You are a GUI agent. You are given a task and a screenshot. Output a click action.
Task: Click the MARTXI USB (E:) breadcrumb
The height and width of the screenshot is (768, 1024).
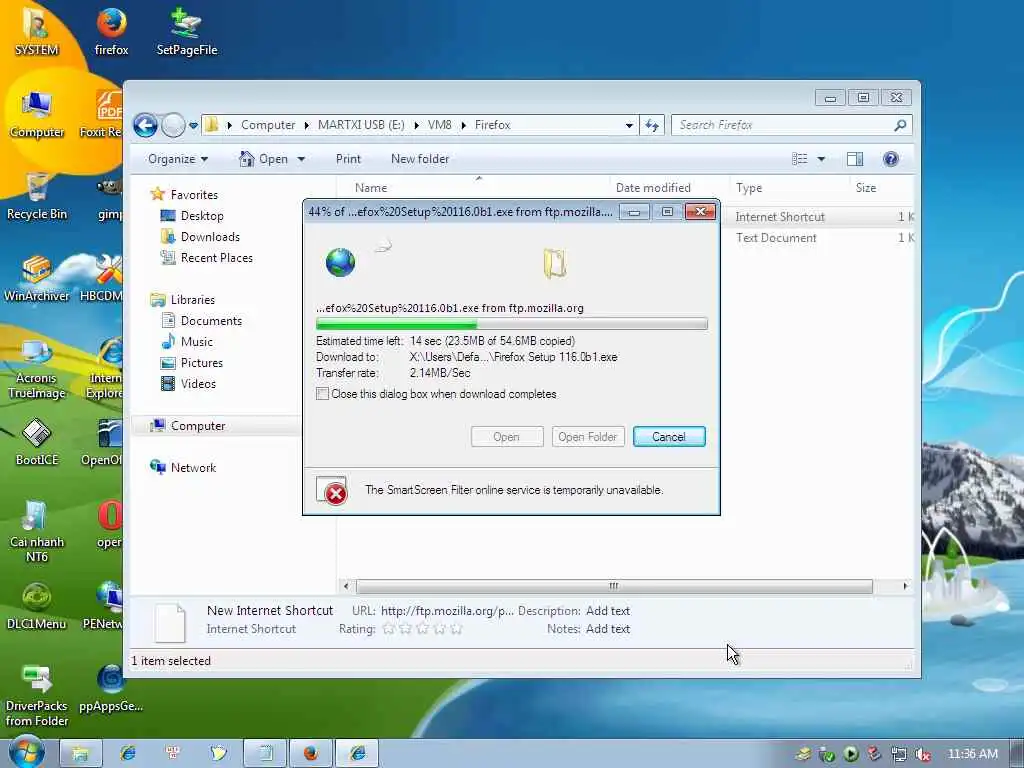pyautogui.click(x=361, y=125)
